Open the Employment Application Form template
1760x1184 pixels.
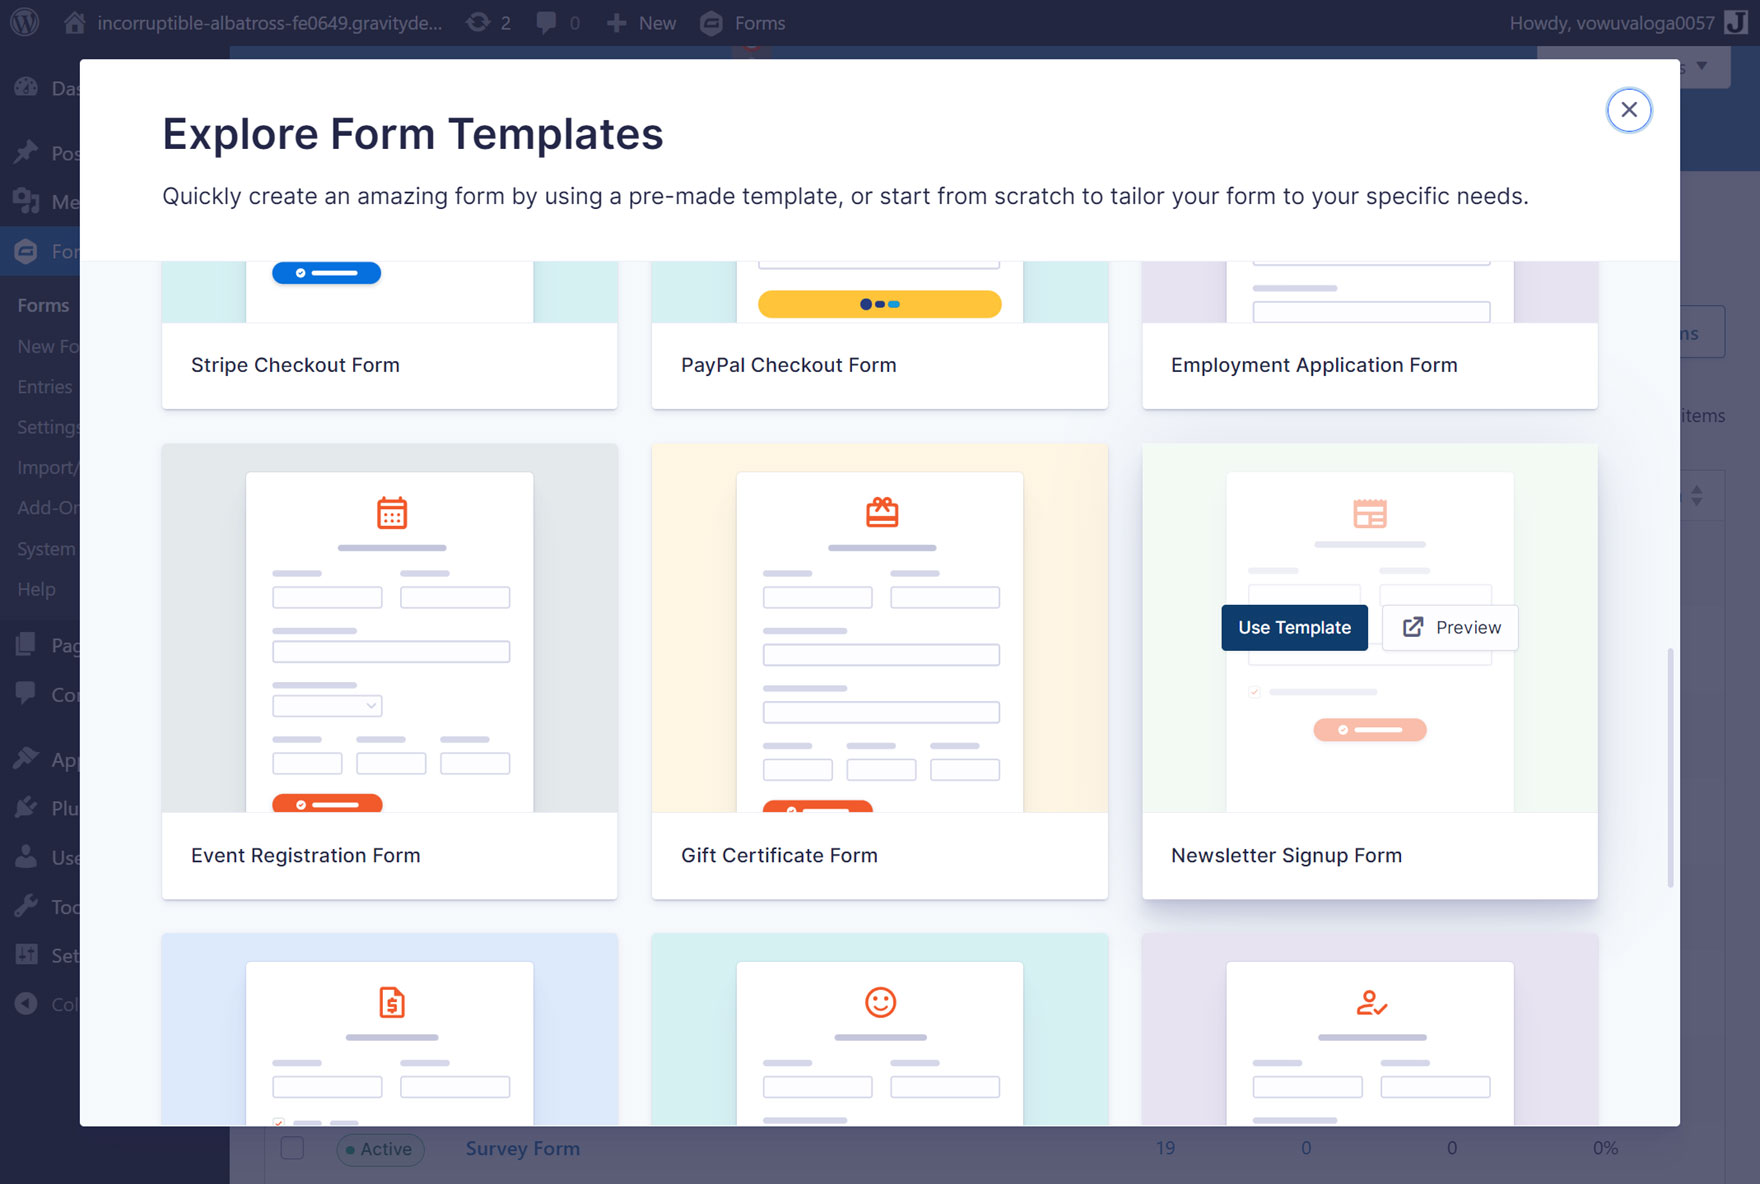pos(1370,335)
